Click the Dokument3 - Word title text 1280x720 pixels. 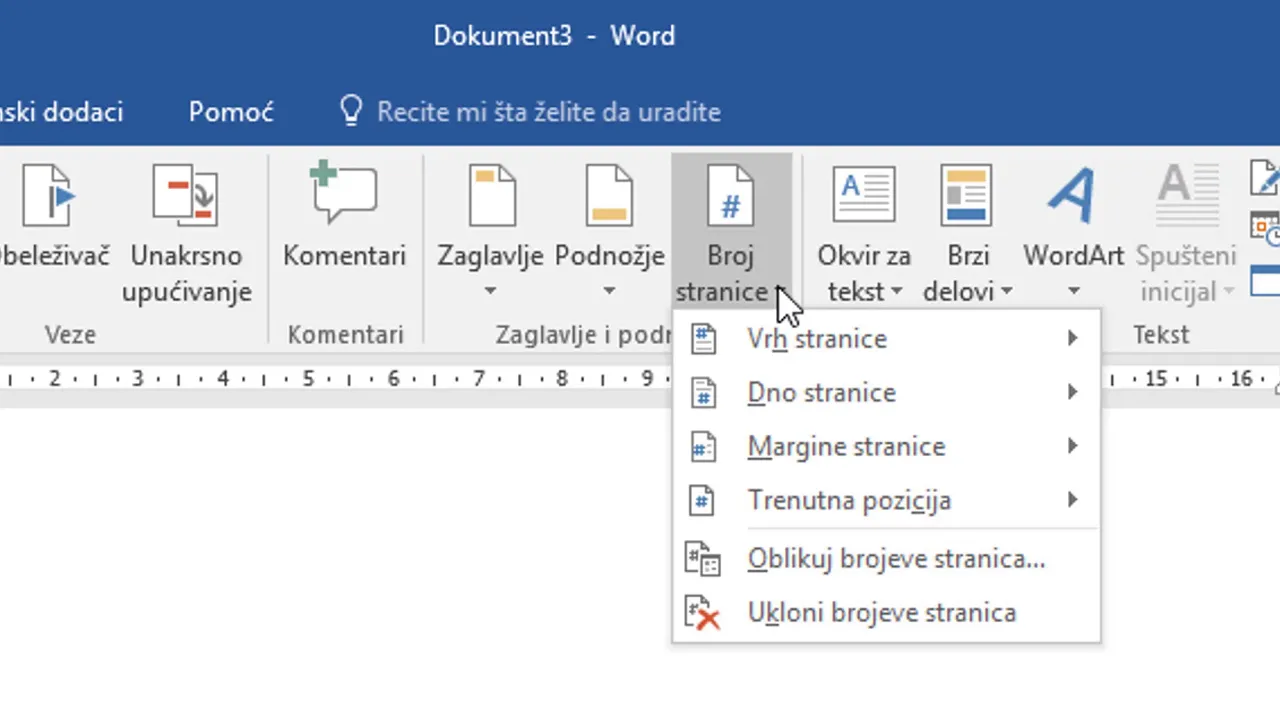(x=554, y=36)
